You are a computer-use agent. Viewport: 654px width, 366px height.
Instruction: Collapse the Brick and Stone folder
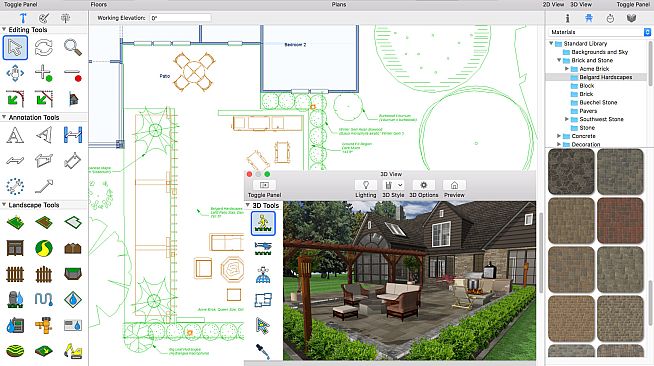559,60
